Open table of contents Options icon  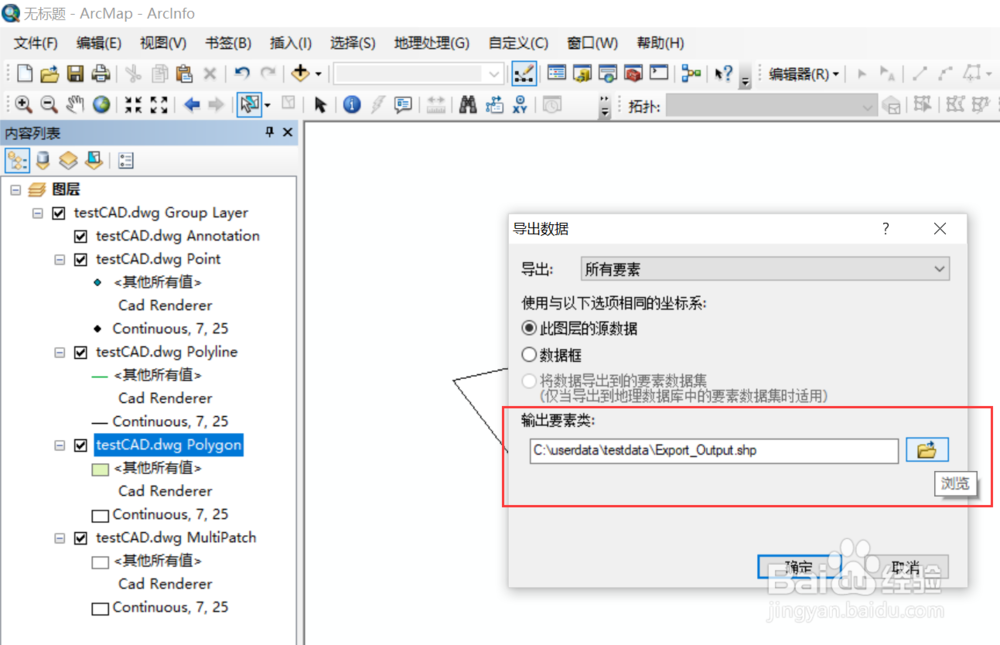(x=126, y=160)
